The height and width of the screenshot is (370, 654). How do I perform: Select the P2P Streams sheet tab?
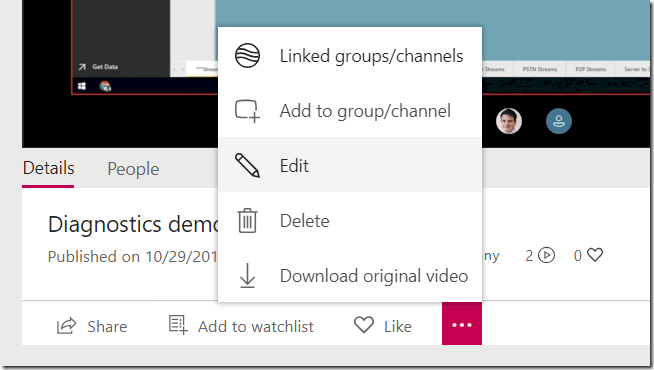pos(591,69)
